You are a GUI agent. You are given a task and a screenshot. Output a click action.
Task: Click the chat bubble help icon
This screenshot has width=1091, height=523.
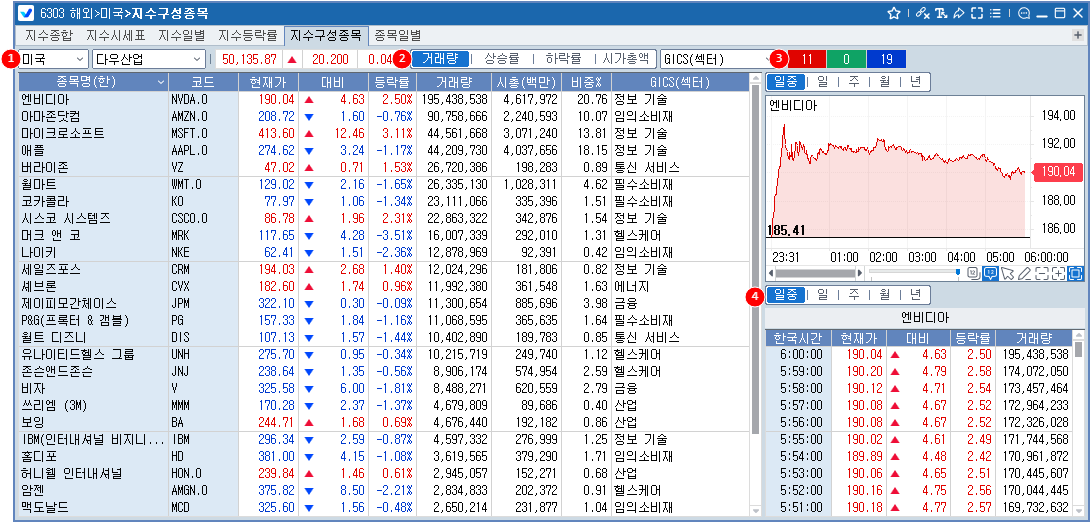pyautogui.click(x=1024, y=13)
